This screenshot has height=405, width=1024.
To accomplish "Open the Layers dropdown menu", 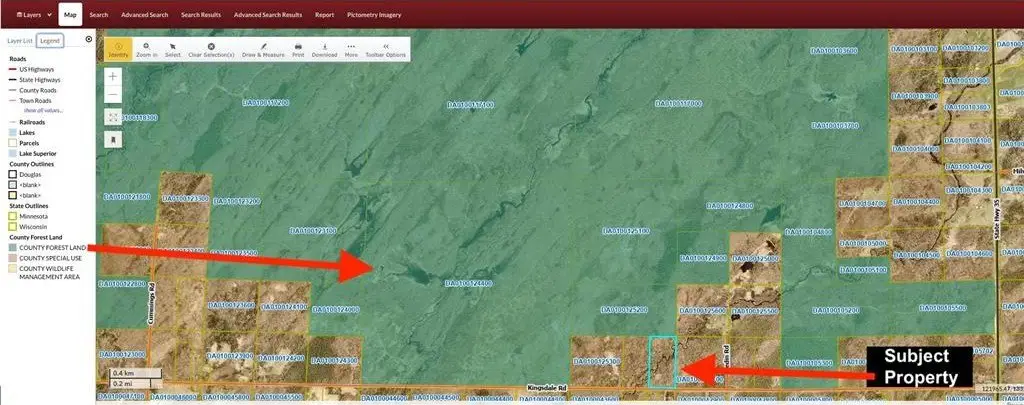I will coord(30,16).
